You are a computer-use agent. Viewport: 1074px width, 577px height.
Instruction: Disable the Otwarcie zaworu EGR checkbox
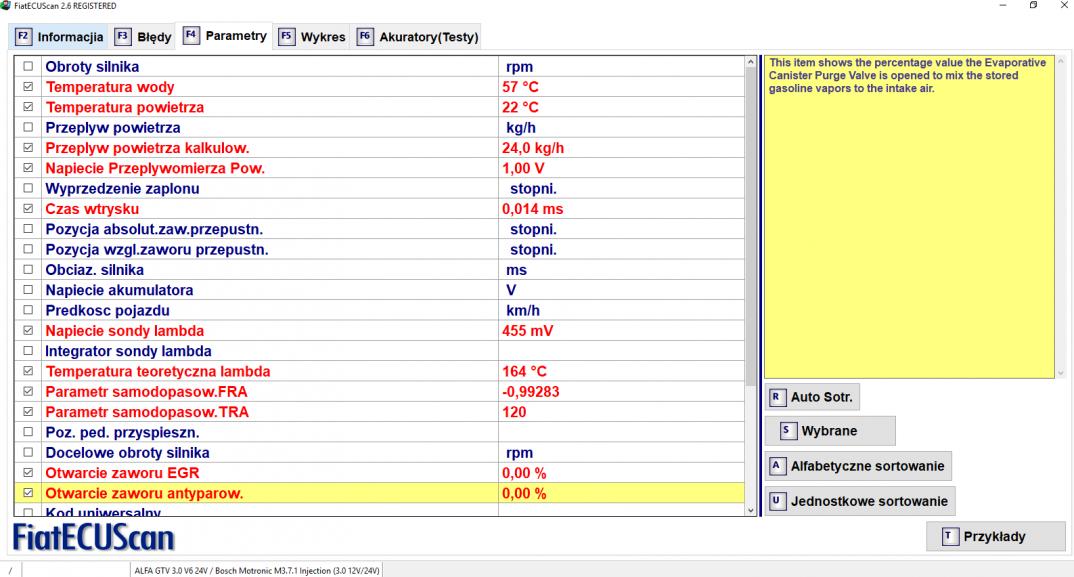(x=28, y=473)
